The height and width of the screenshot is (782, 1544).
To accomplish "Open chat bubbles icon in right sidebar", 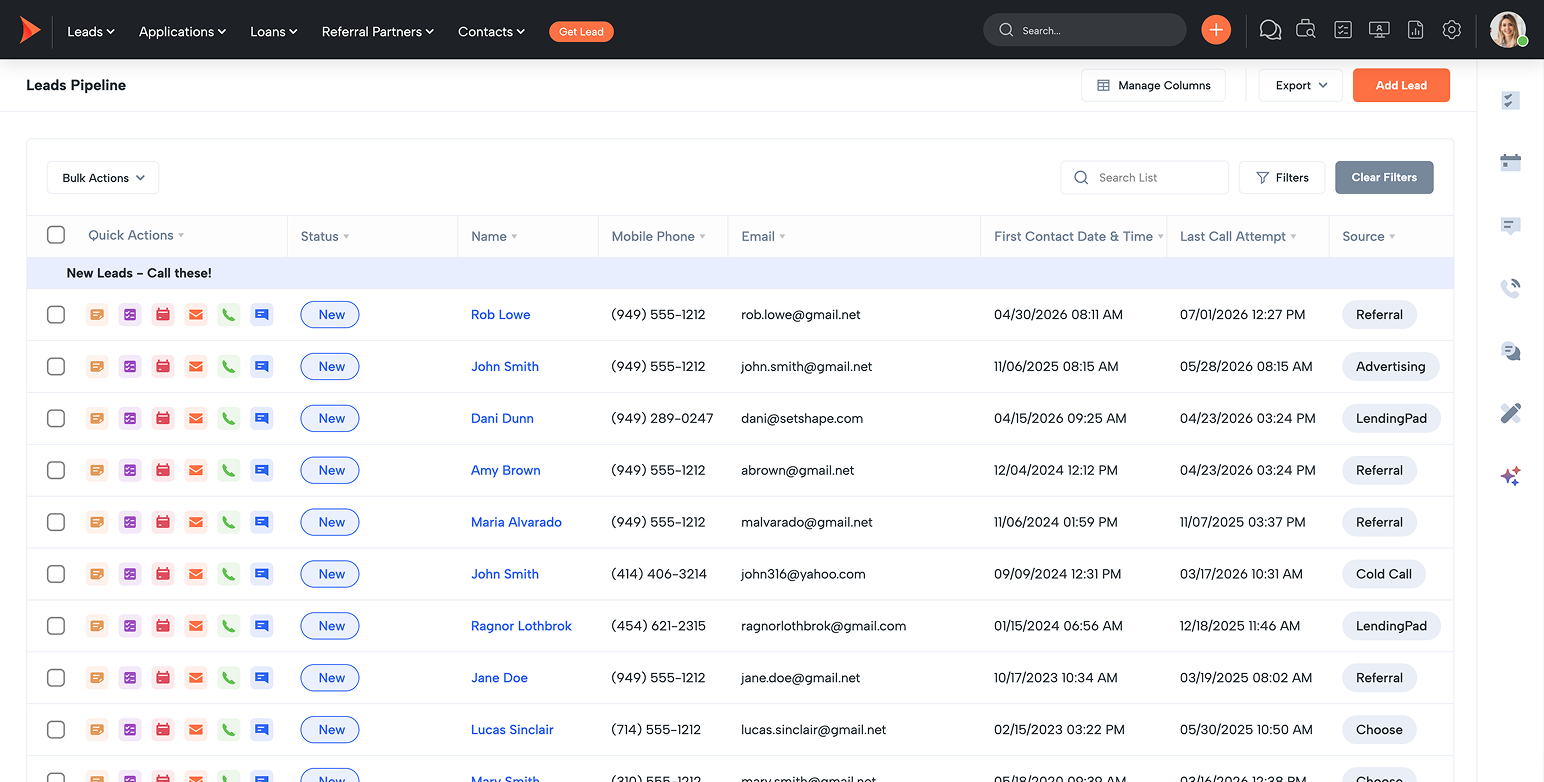I will click(1510, 351).
